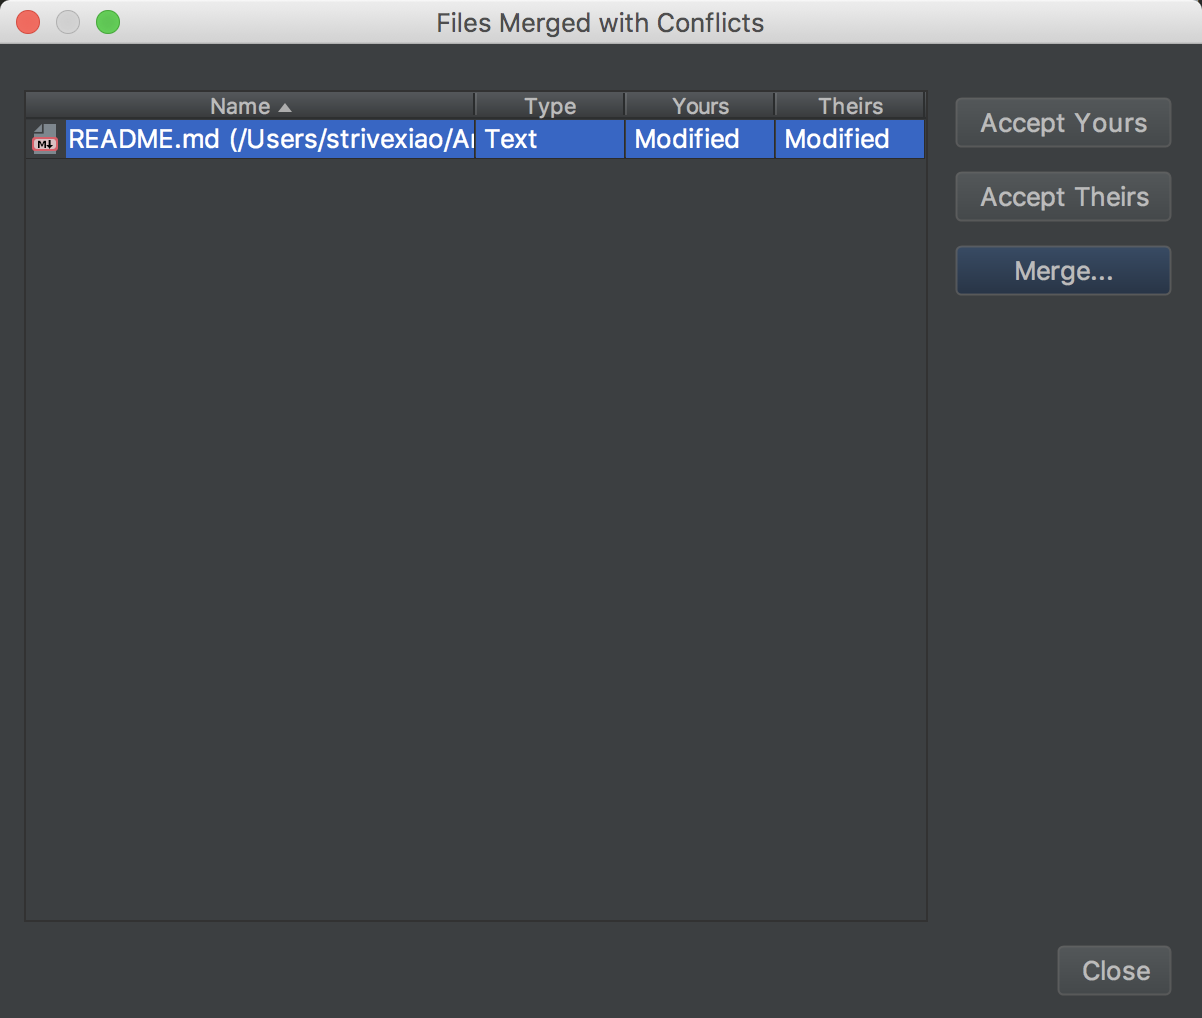
Task: Close the dialog with the red window button
Action: 28,22
